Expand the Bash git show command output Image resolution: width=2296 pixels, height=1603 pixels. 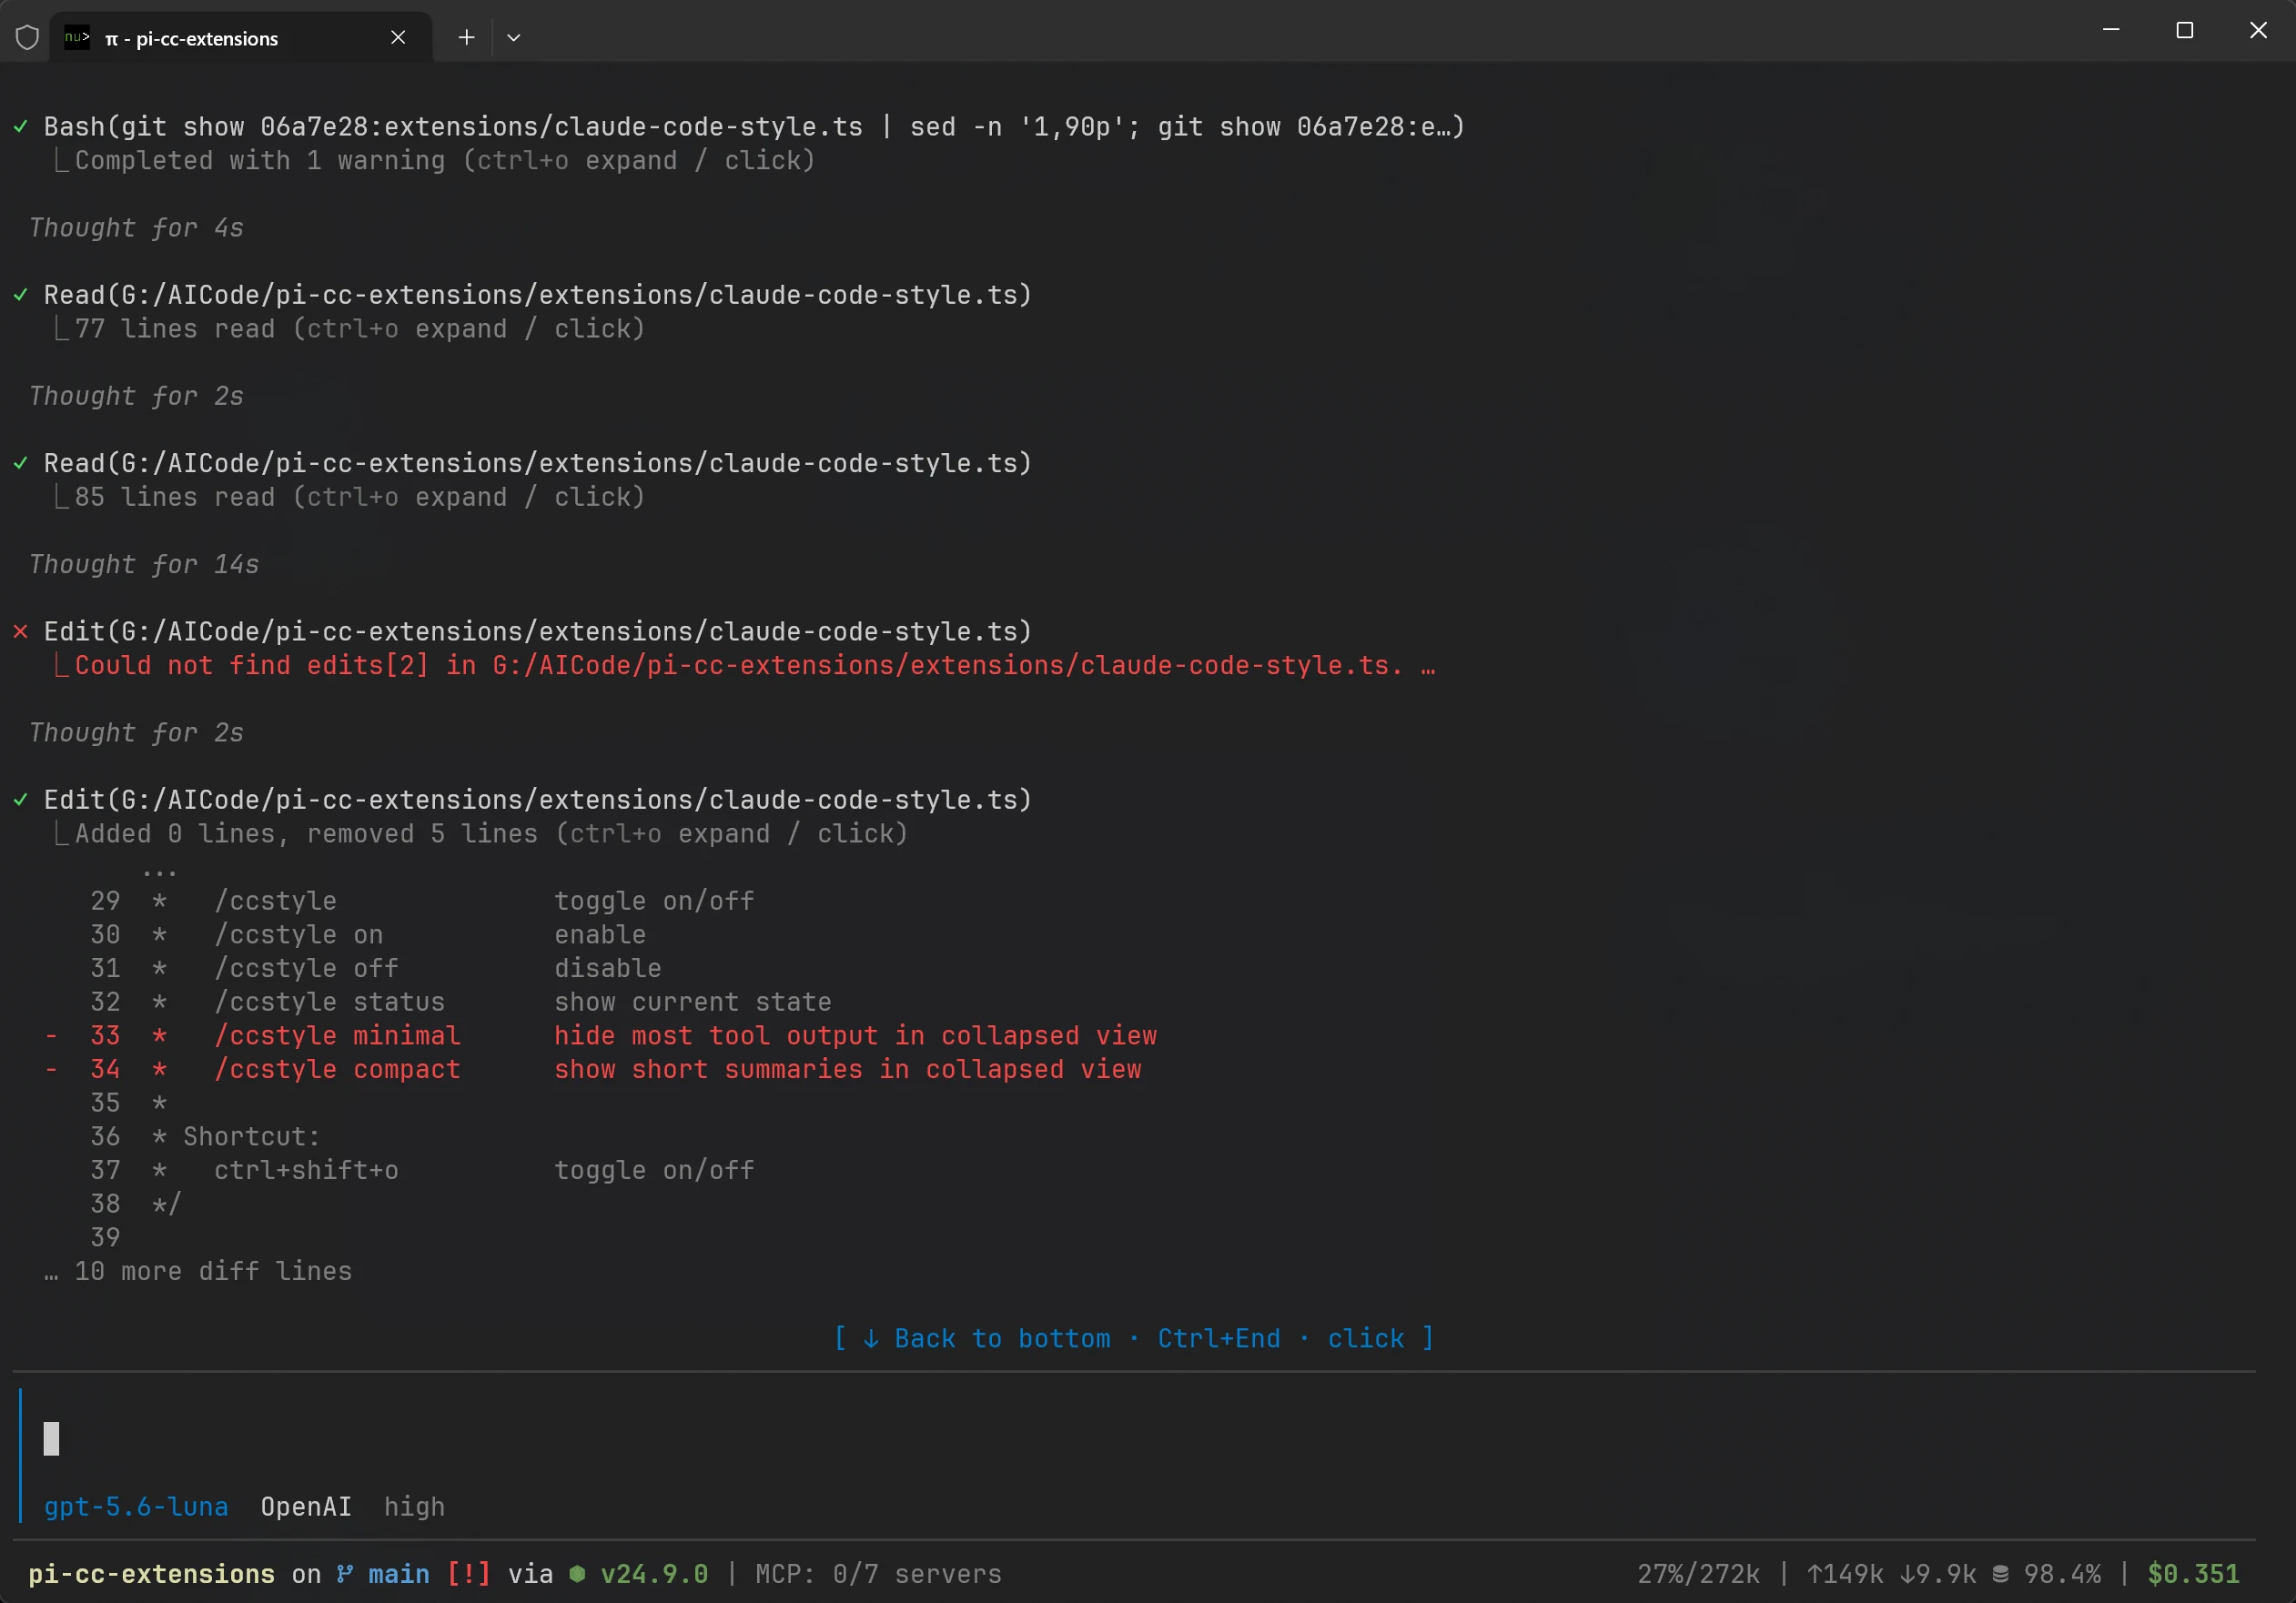754,127
